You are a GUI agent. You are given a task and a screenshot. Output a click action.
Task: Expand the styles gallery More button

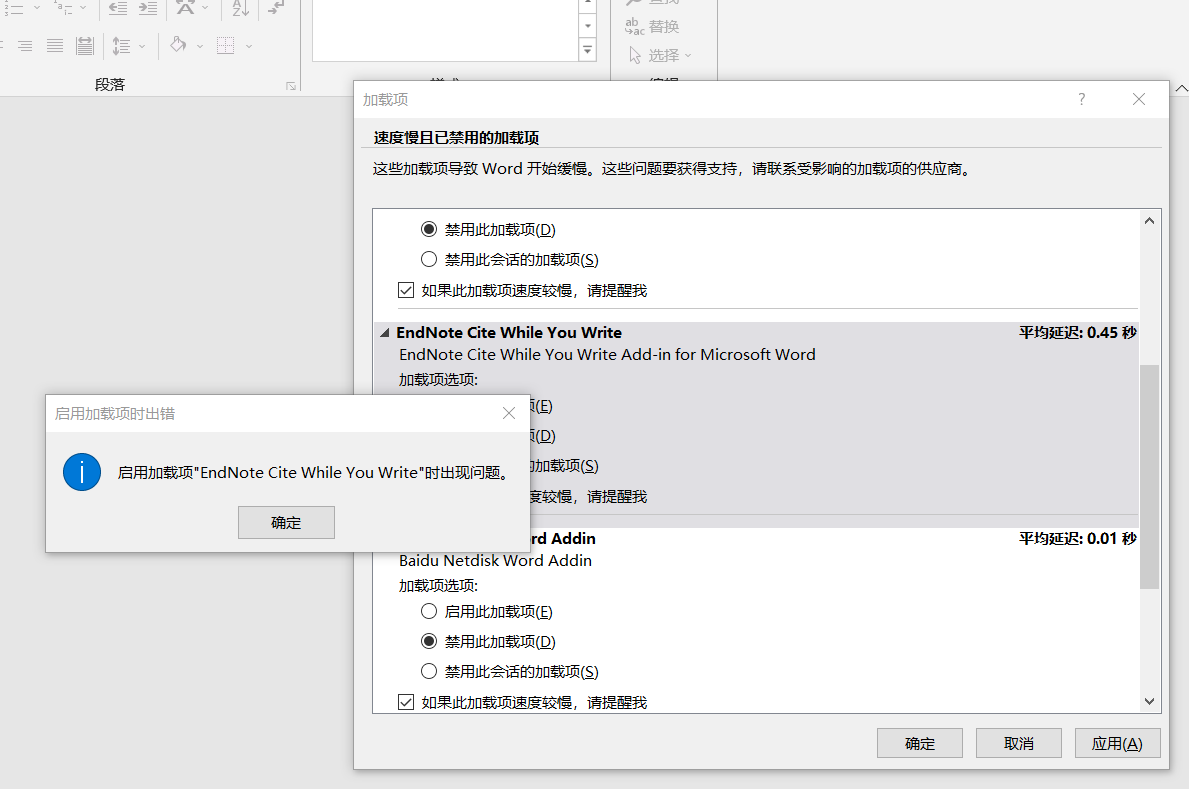coord(588,50)
